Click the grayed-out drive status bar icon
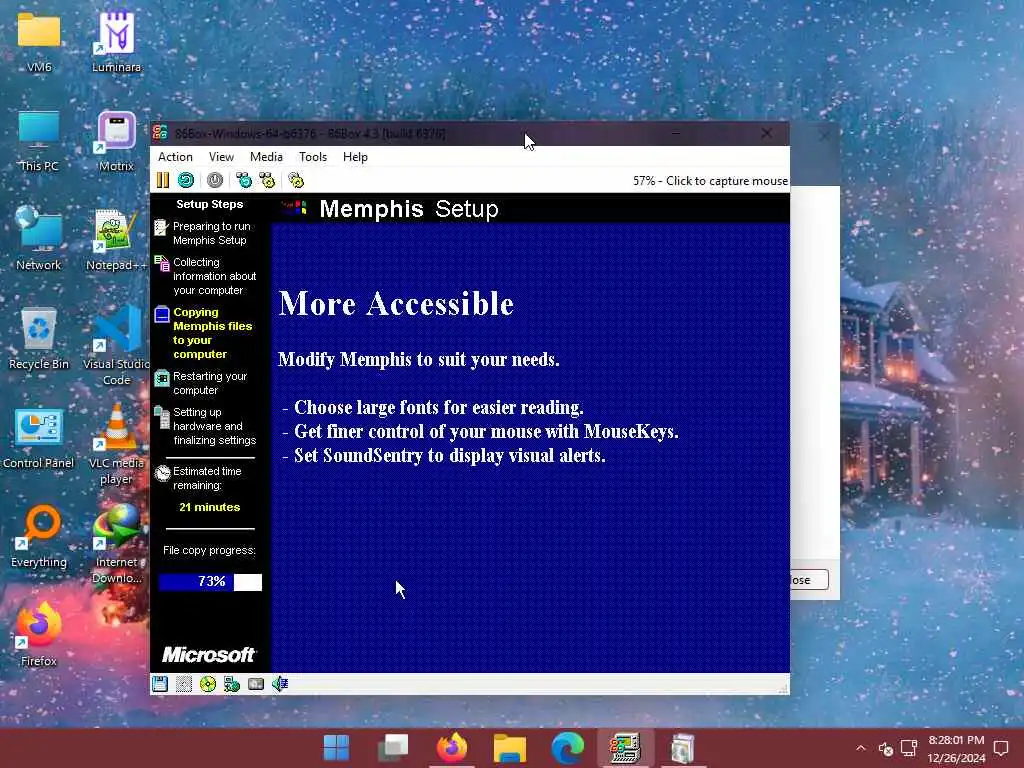 [x=184, y=684]
